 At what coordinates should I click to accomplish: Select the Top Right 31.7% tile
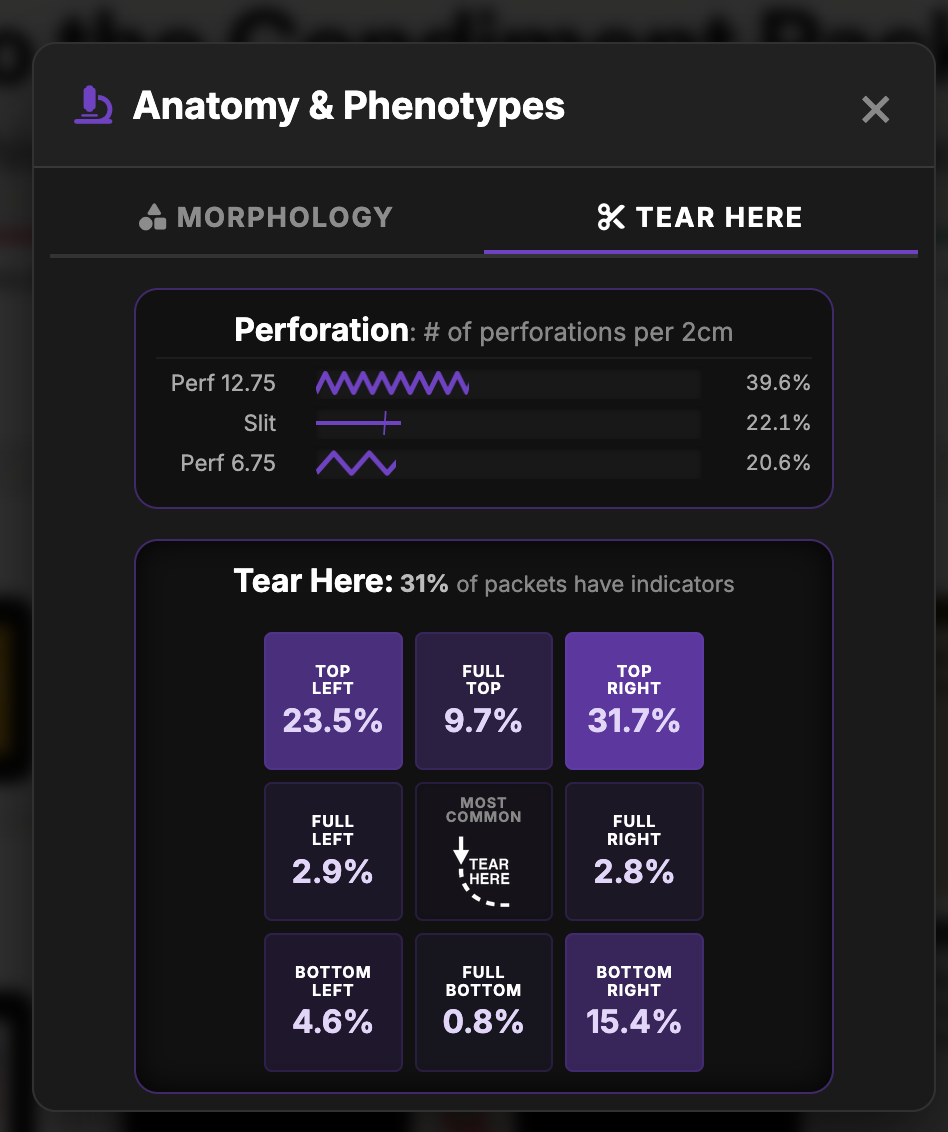point(634,701)
